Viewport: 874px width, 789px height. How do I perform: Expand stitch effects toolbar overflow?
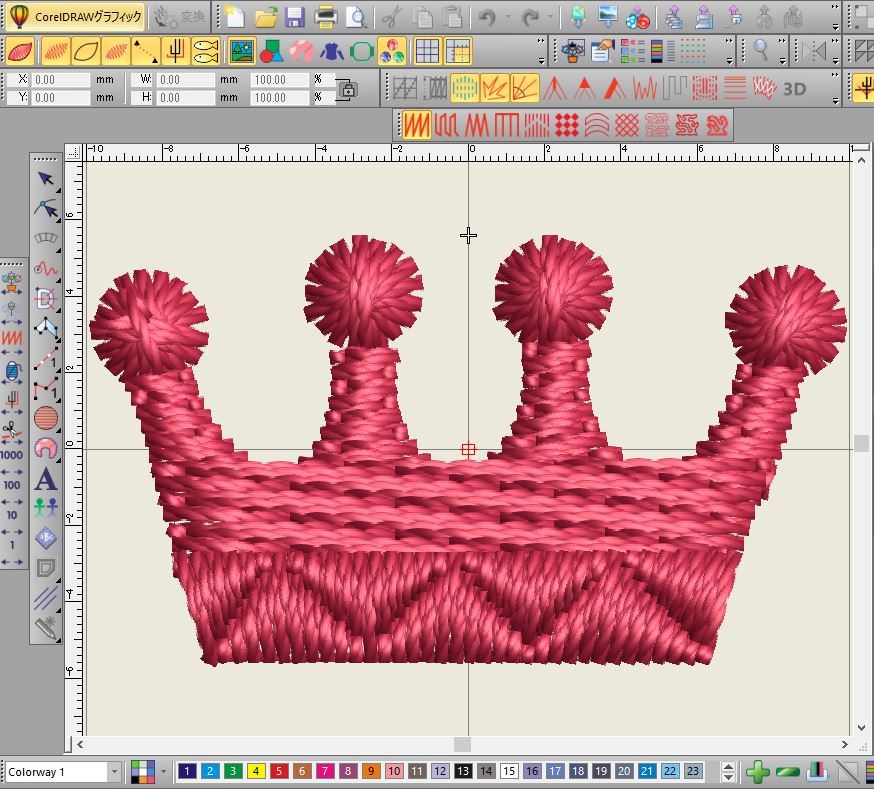[x=835, y=89]
